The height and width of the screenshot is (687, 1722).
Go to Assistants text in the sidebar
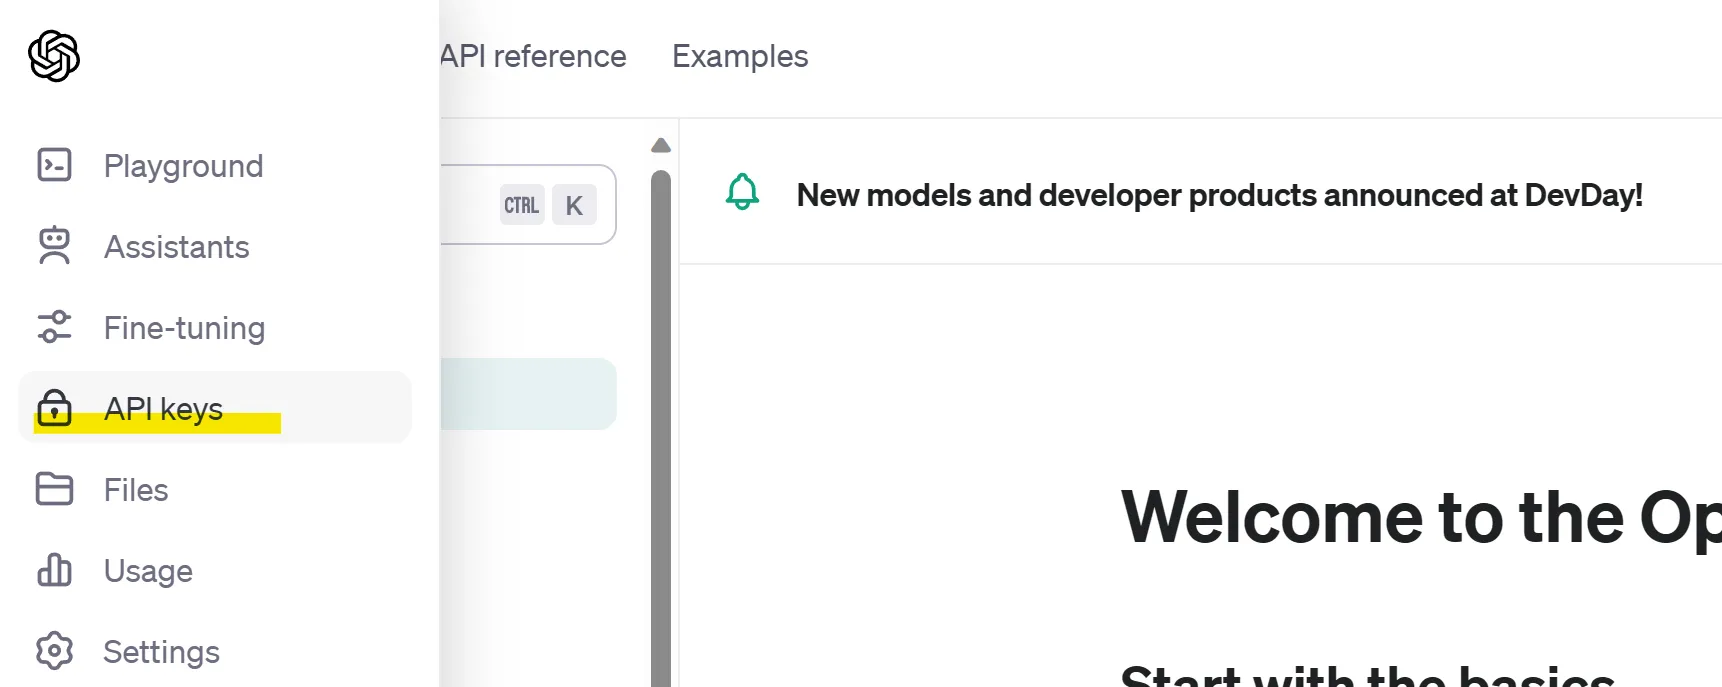click(177, 247)
